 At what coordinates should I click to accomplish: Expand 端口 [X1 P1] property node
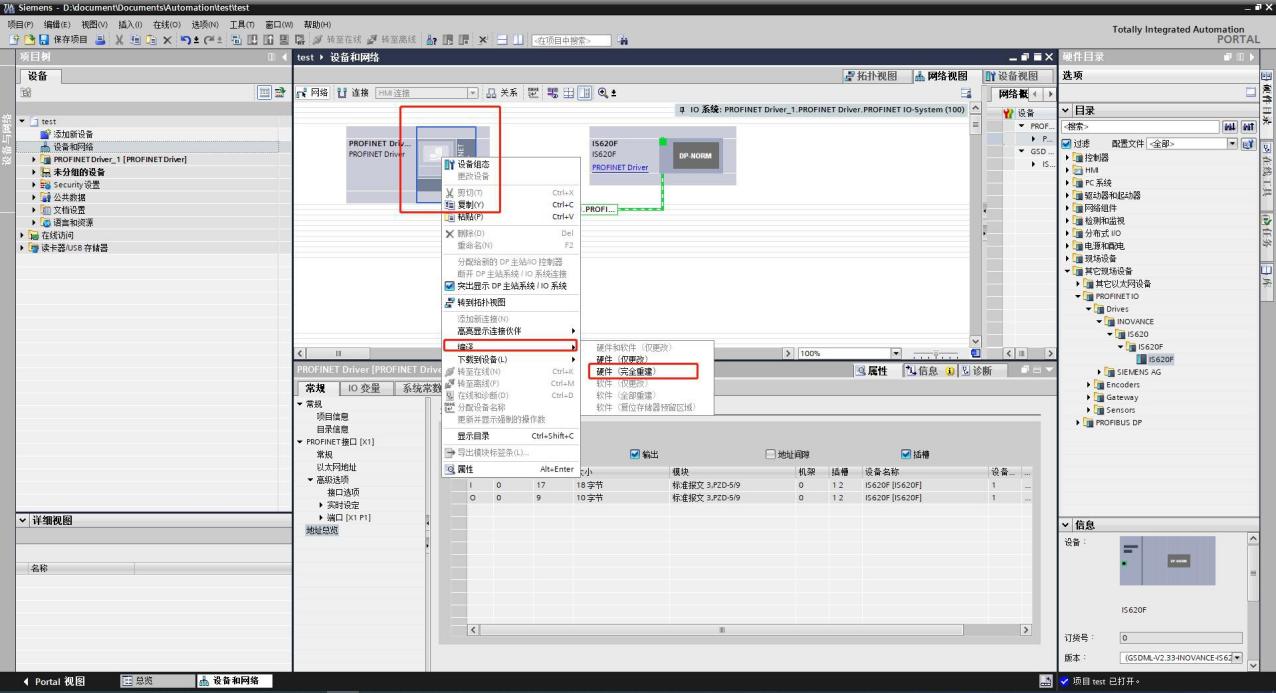click(x=320, y=518)
